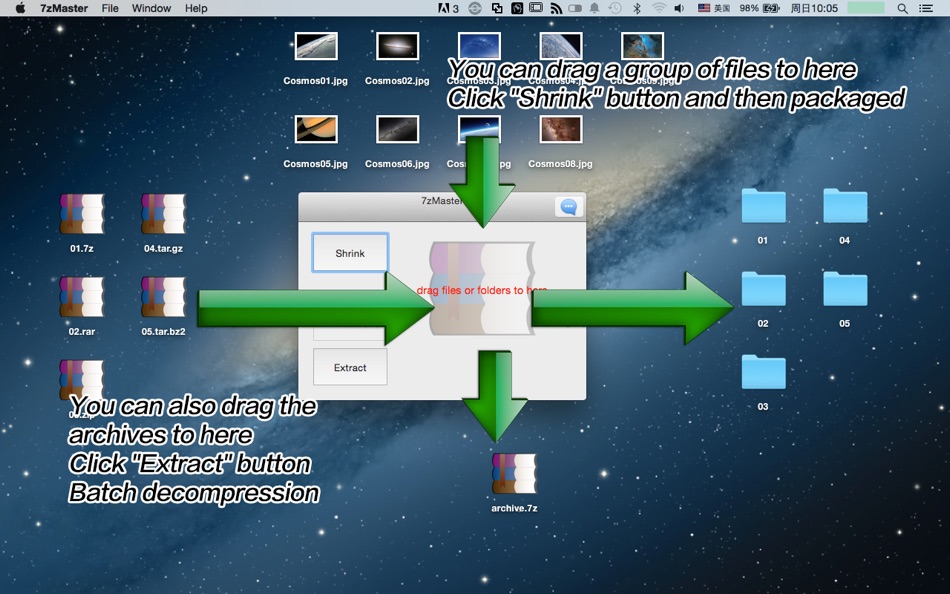
Task: Select the Cosmos05.jpg Saturn thumbnail
Action: click(316, 129)
